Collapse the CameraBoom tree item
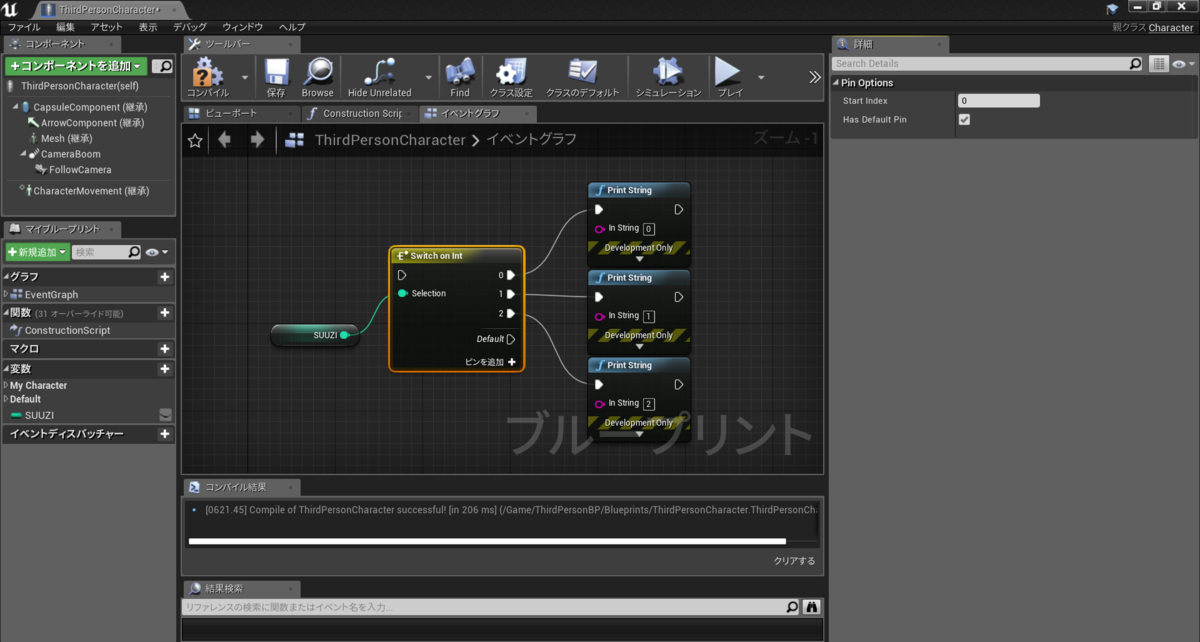This screenshot has height=642, width=1200. click(x=23, y=154)
